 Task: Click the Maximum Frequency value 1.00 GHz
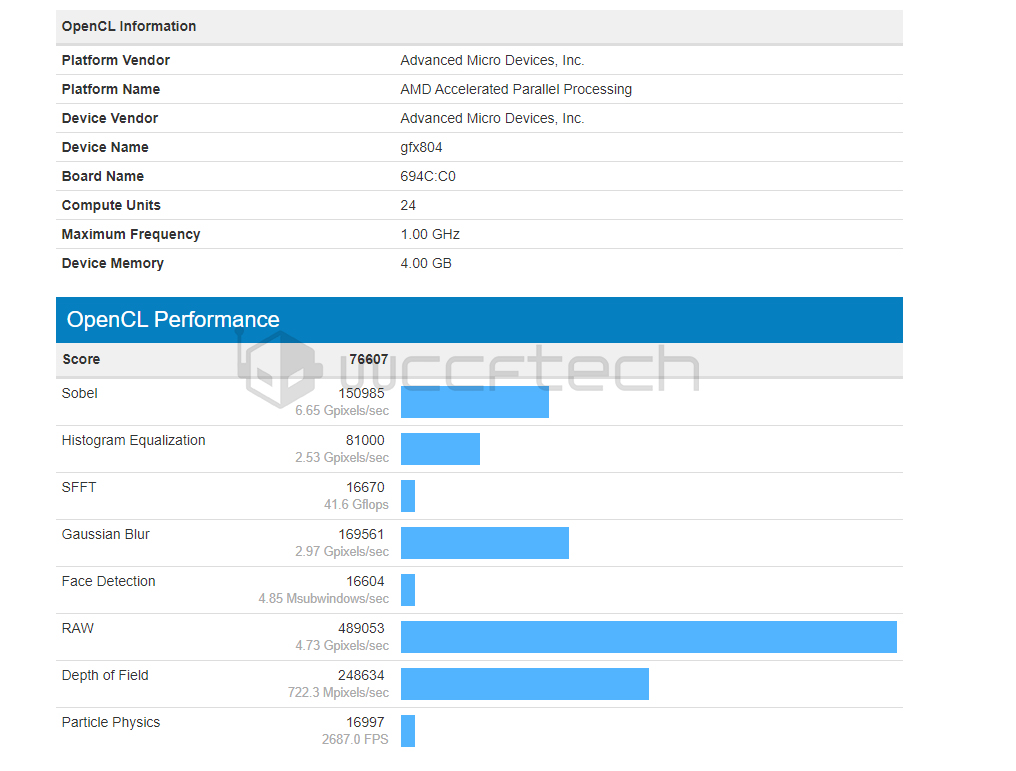(x=430, y=235)
